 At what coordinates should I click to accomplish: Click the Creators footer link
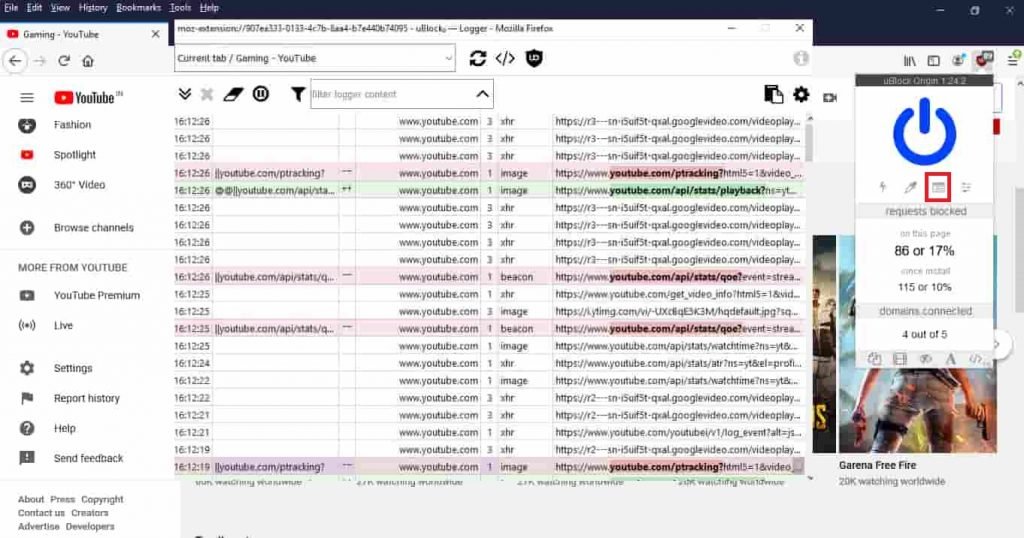(x=89, y=513)
